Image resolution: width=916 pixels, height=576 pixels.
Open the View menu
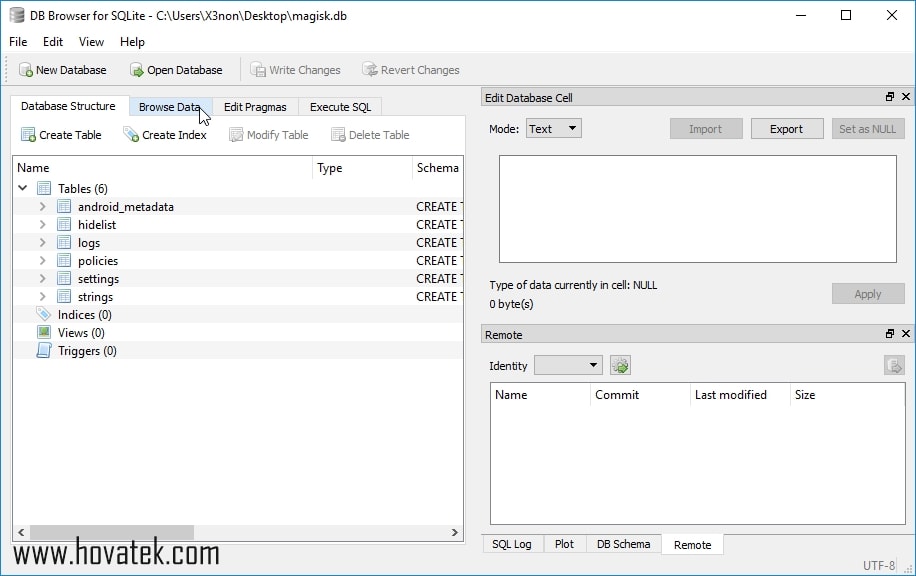click(x=91, y=42)
